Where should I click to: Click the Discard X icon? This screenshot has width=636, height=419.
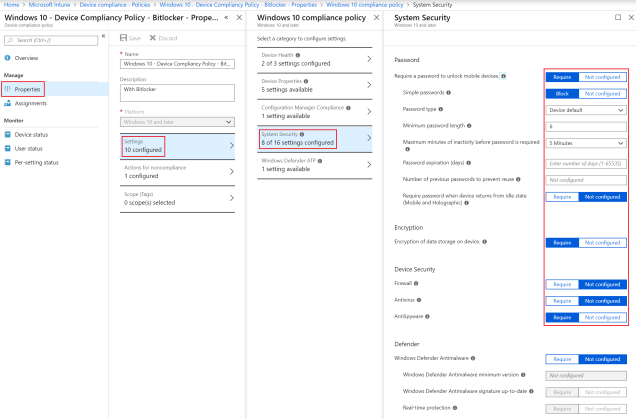149,38
